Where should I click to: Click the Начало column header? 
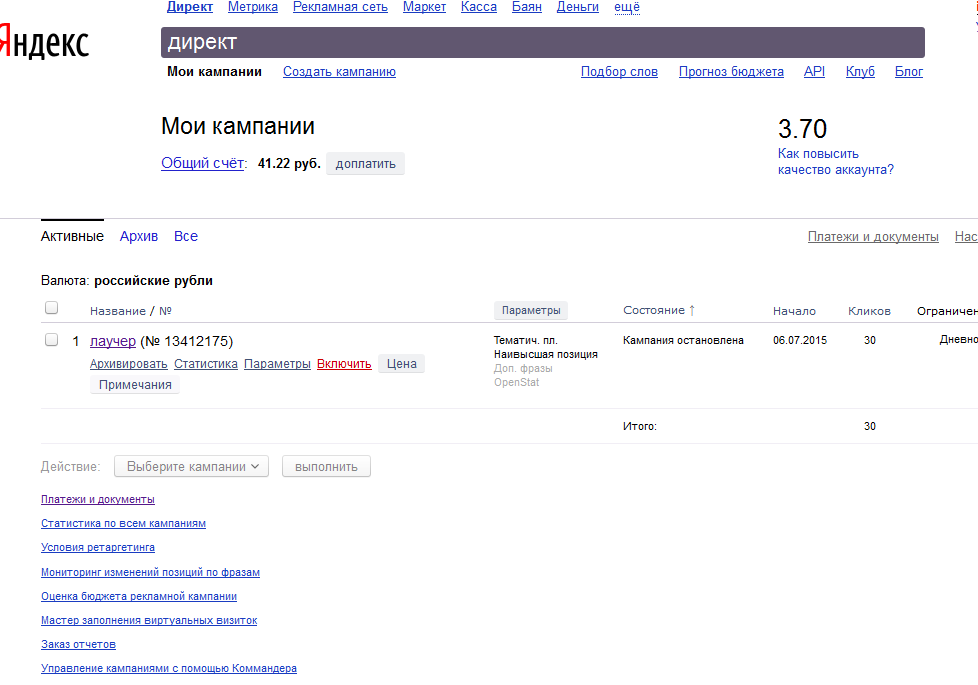click(794, 311)
